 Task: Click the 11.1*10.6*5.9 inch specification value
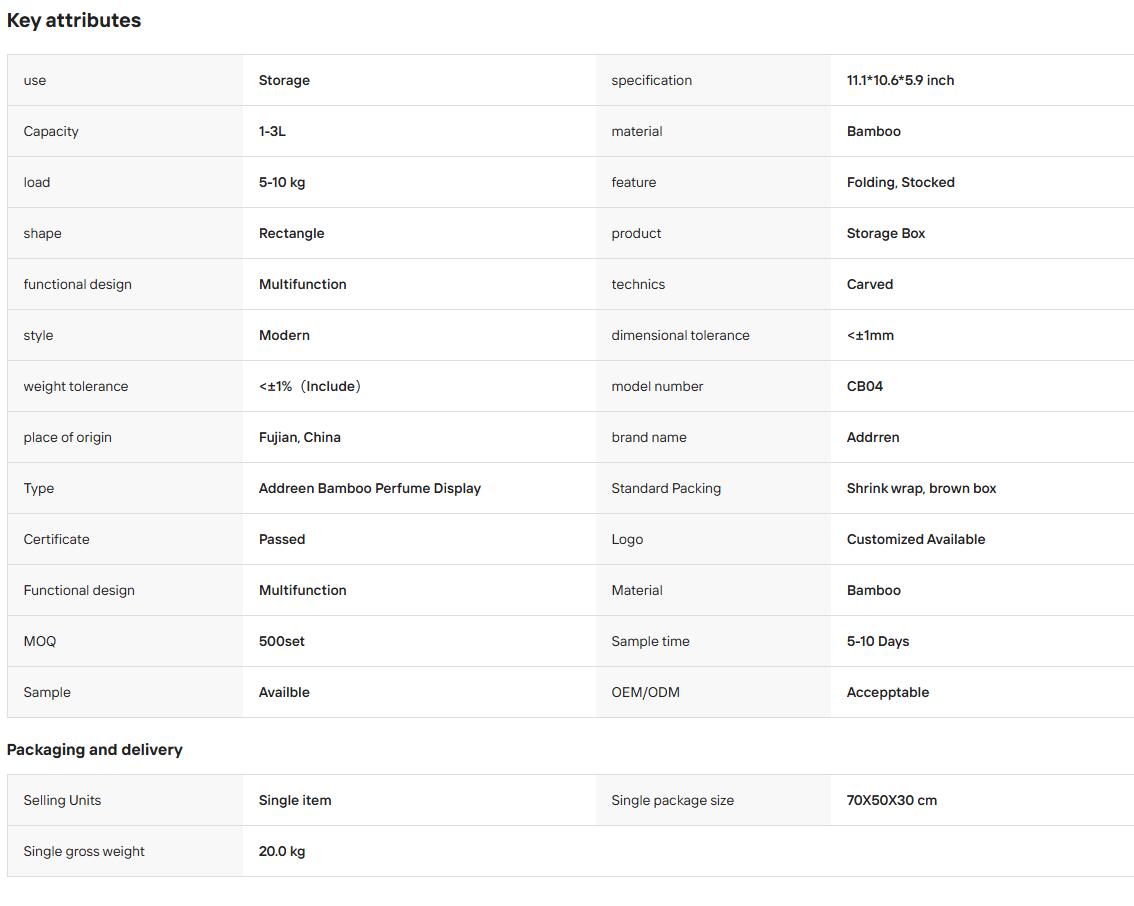point(900,80)
